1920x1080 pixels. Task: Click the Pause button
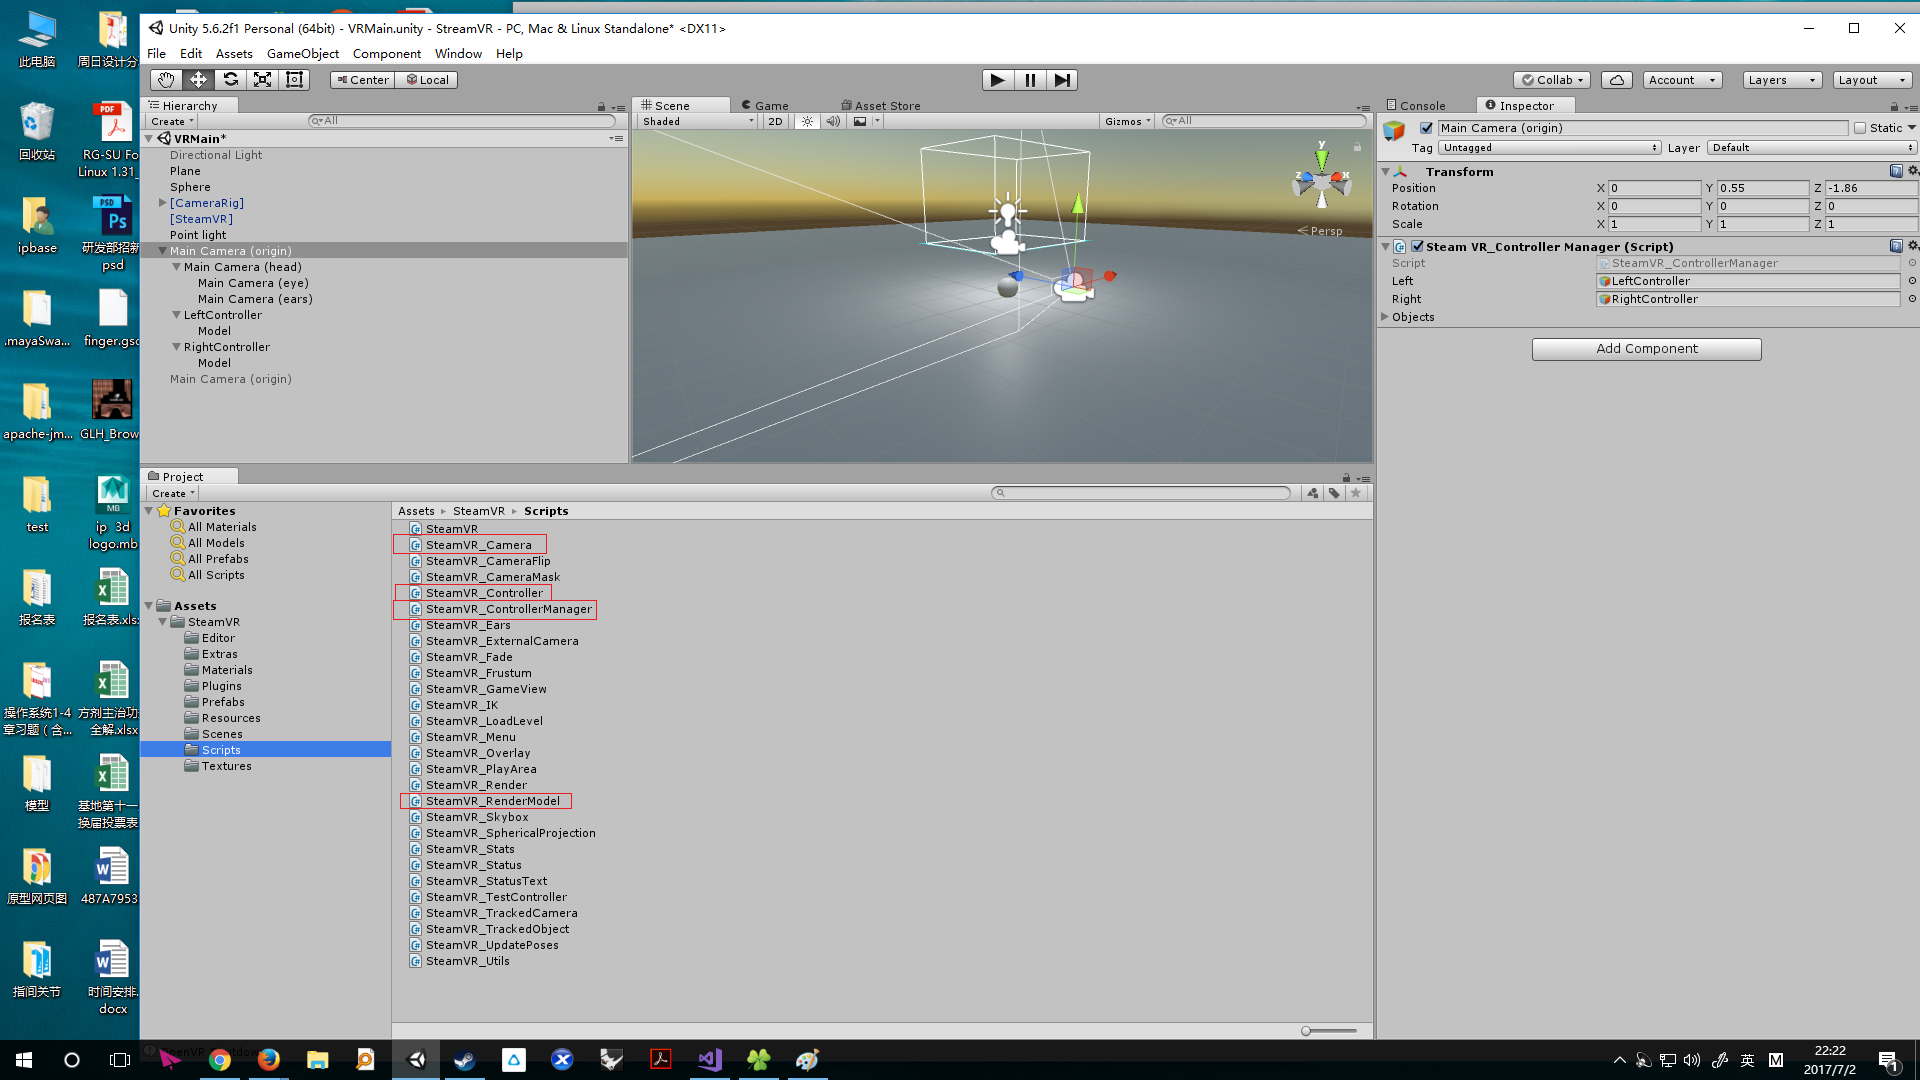[1029, 80]
